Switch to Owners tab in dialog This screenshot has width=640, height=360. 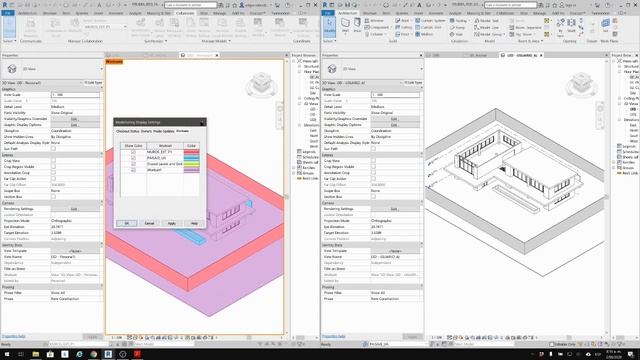pyautogui.click(x=146, y=131)
